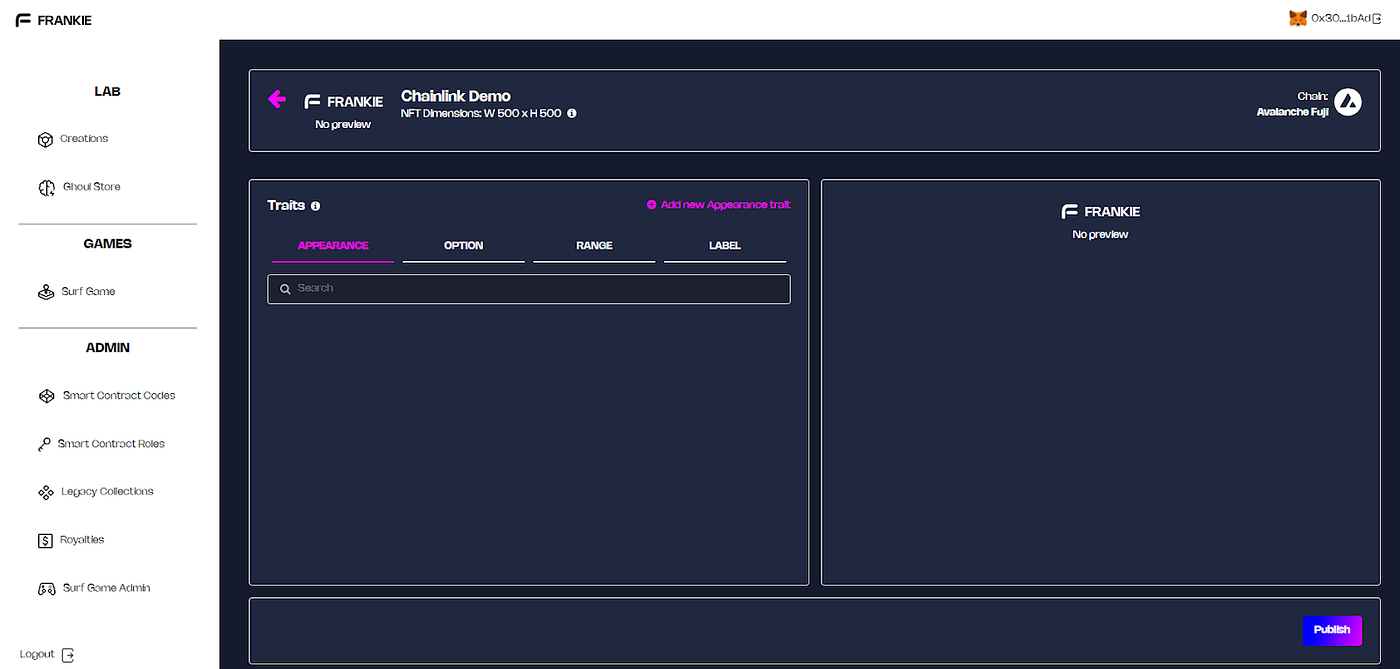This screenshot has height=669, width=1400.
Task: Click the Legacy Collections icon
Action: point(45,492)
